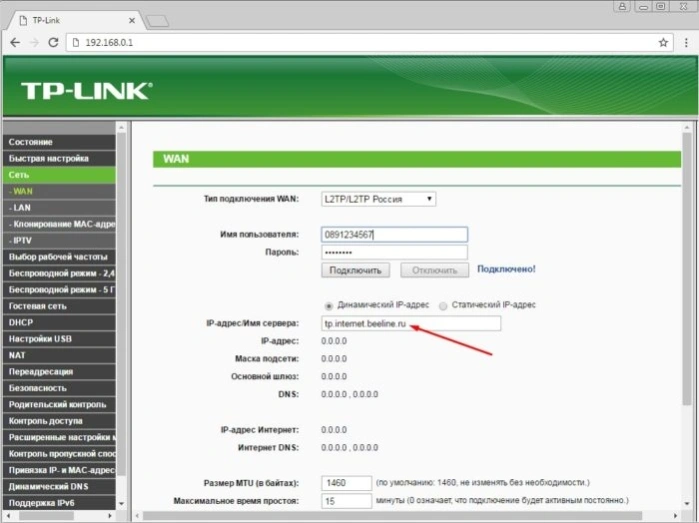Open Контроль пропускной способности in sidebar
This screenshot has width=699, height=523.
click(59, 454)
